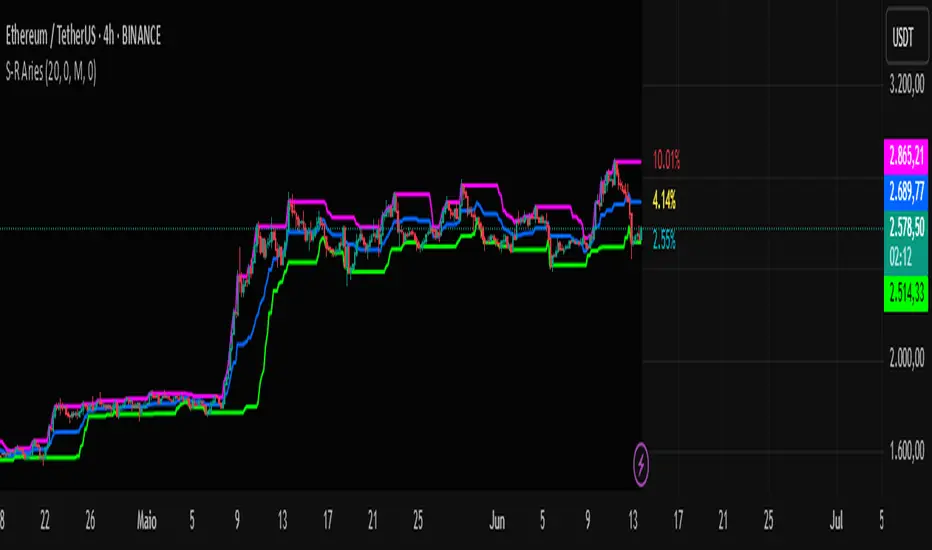Viewport: 932px width, 550px height.
Task: Click the magenta 2.865,21 price label
Action: tap(906, 157)
